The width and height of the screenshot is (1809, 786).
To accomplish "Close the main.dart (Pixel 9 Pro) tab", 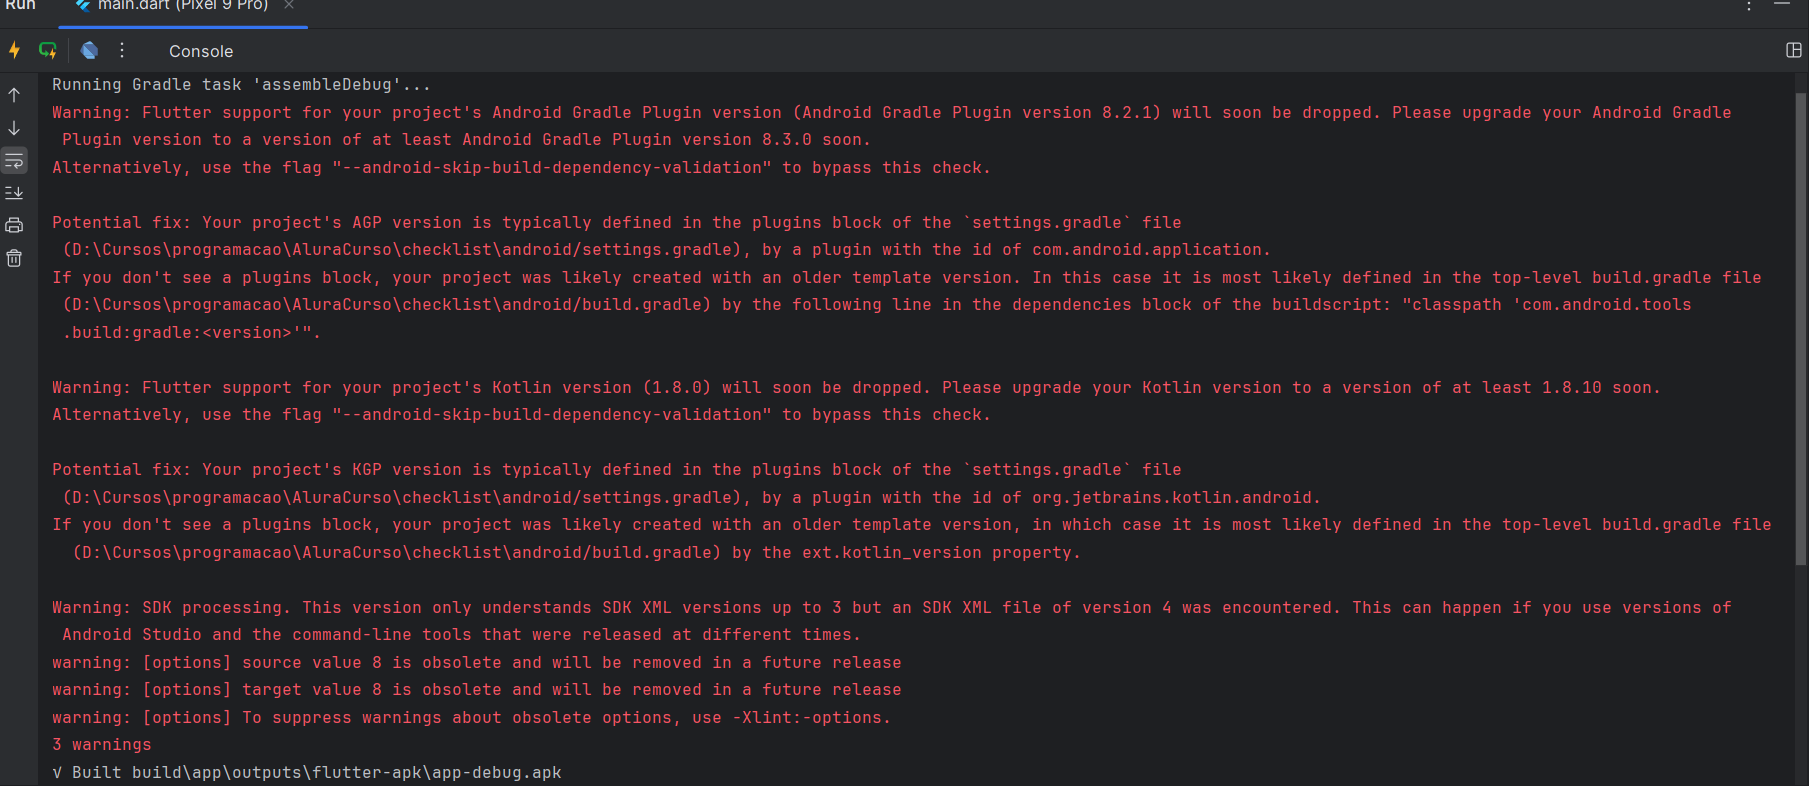I will click(x=289, y=6).
